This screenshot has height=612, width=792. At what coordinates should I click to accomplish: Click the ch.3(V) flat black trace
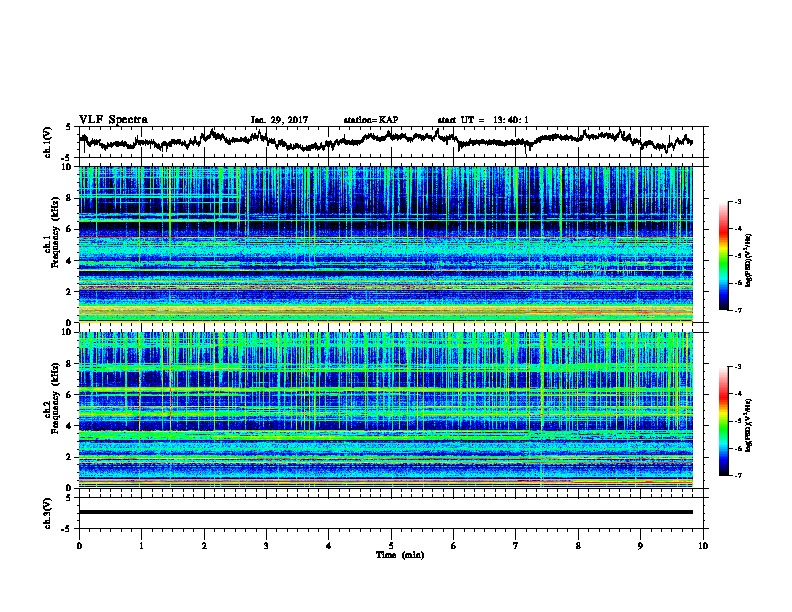coord(386,512)
